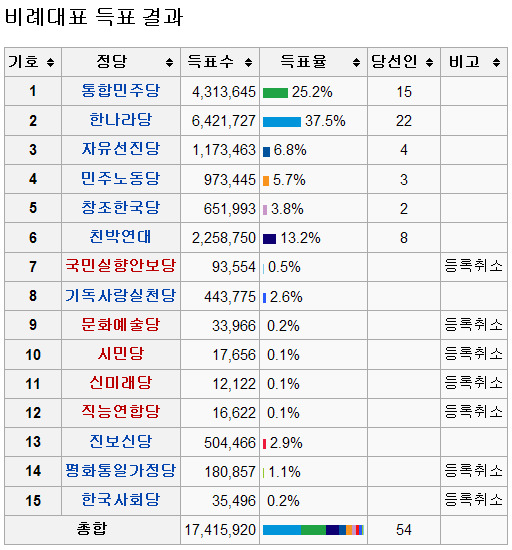Sort table by 기호 column arrows
The image size is (512, 550).
pos(50,62)
